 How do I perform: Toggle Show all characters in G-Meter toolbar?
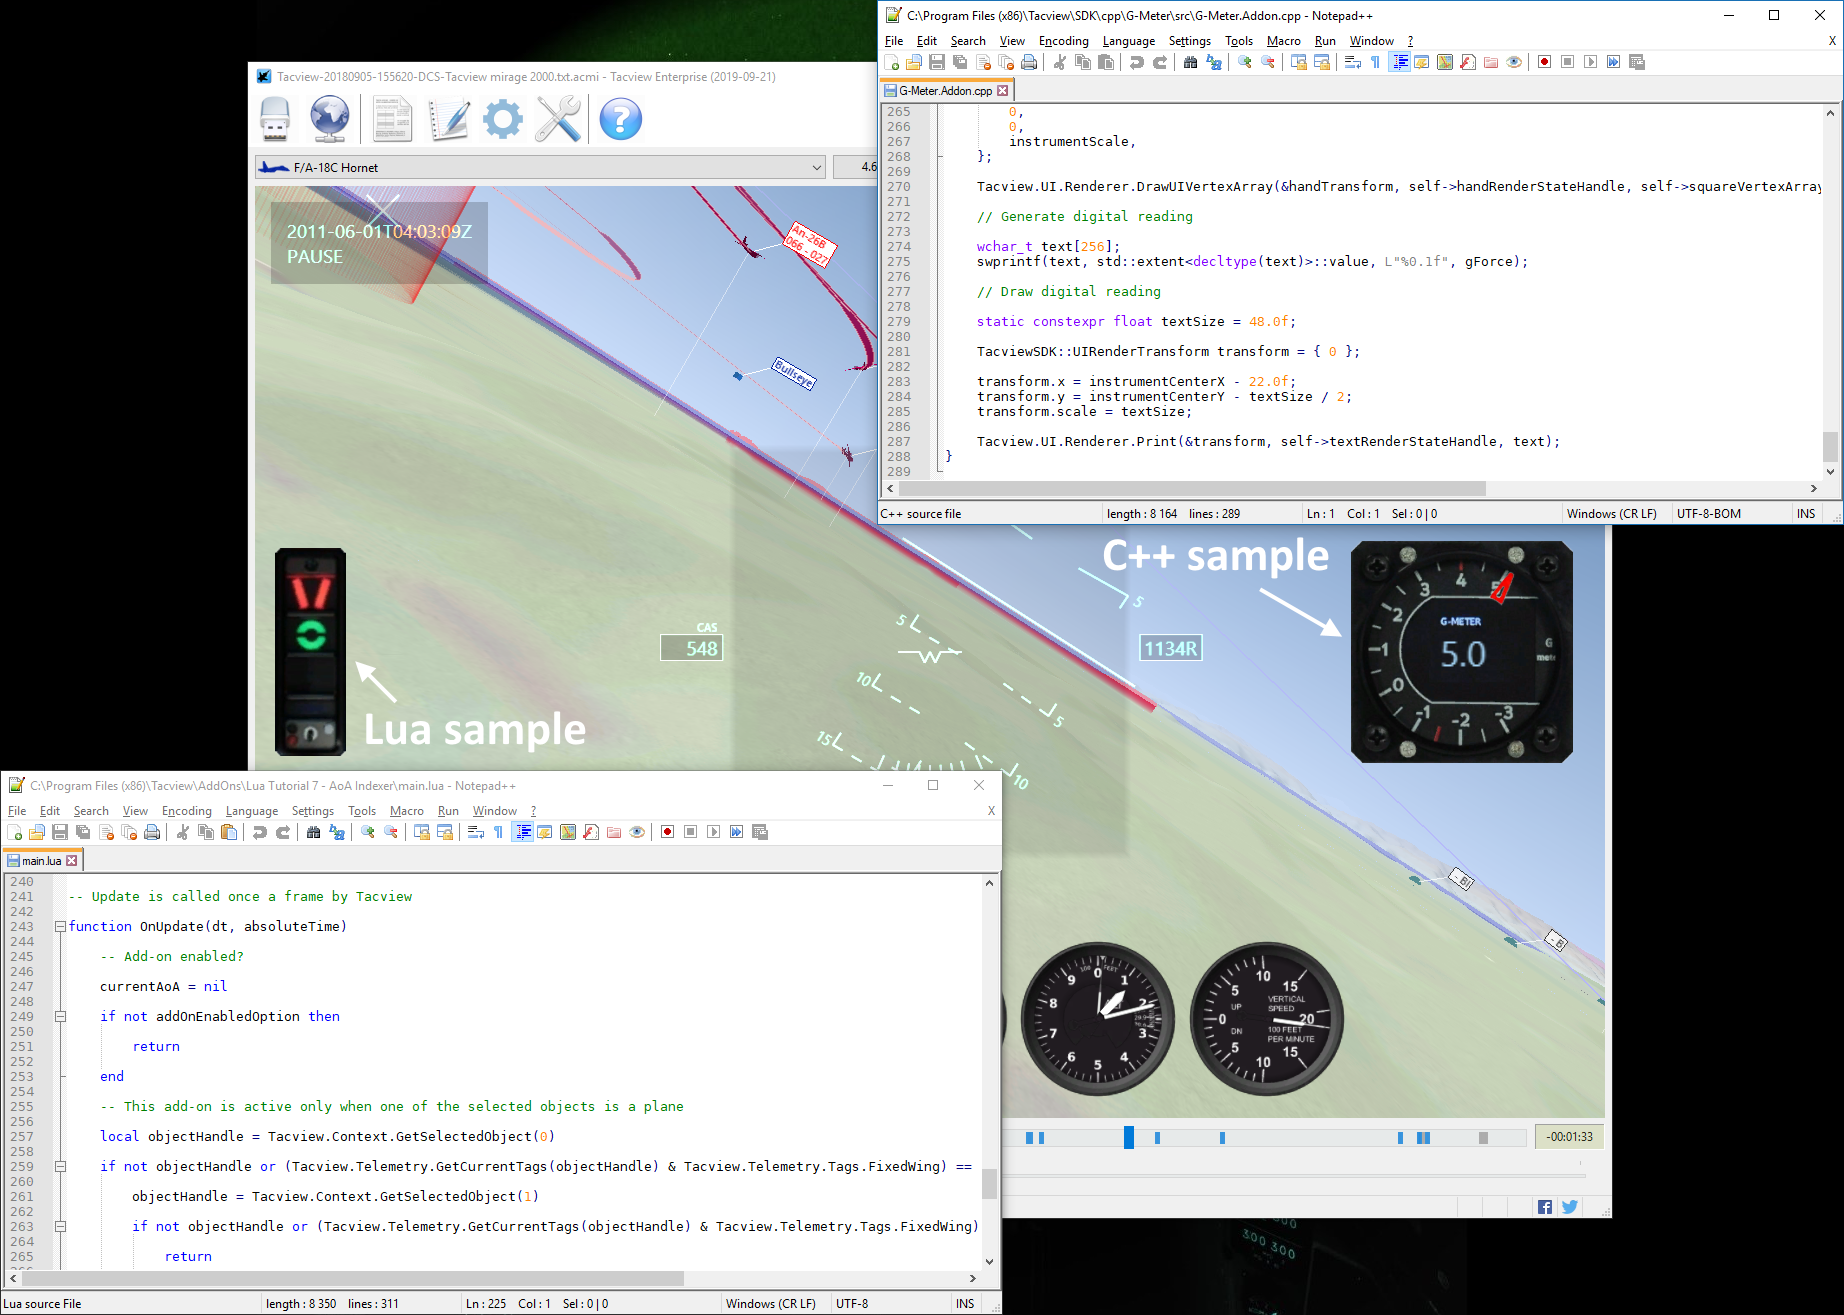(1375, 62)
